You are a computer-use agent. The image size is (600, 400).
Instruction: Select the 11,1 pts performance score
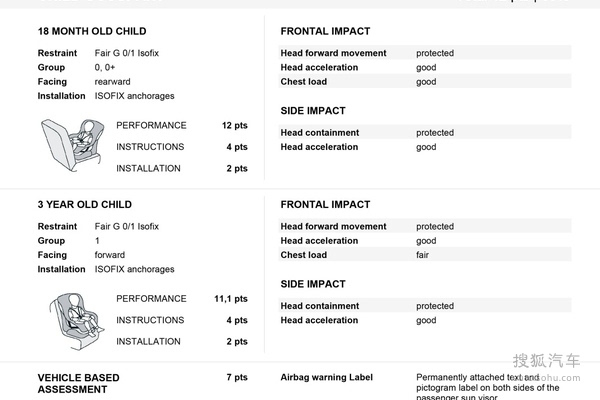(x=231, y=299)
